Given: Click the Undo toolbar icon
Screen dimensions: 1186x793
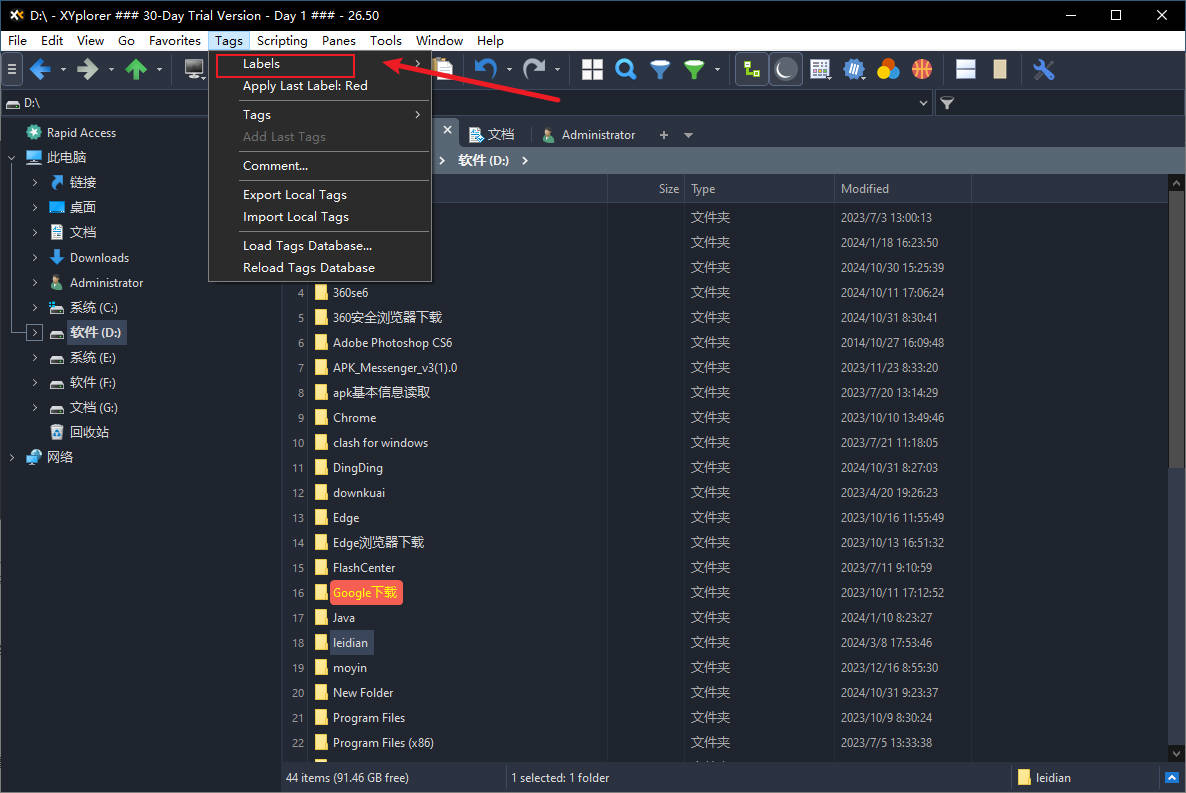Looking at the screenshot, I should point(486,69).
